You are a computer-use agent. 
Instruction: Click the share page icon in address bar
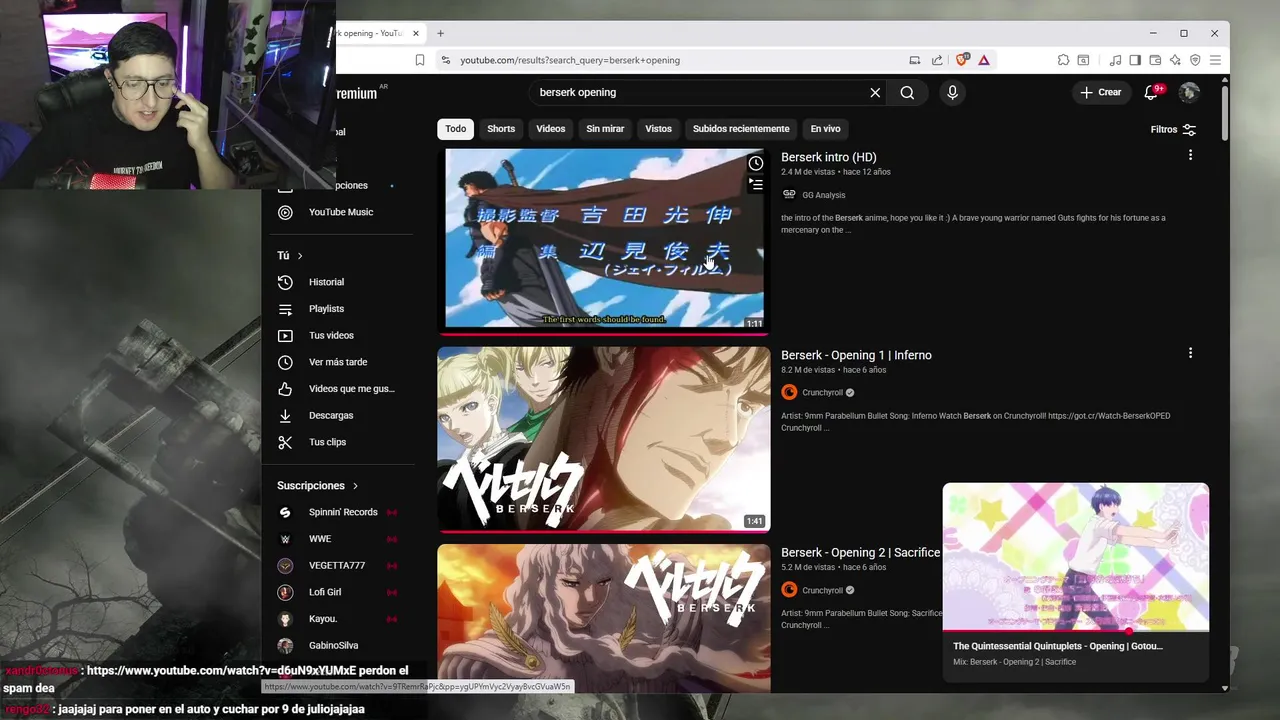pyautogui.click(x=937, y=60)
